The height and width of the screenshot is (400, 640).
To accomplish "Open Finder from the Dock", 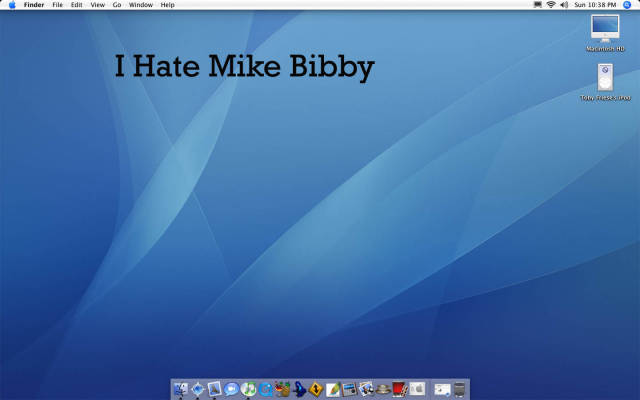I will 181,389.
